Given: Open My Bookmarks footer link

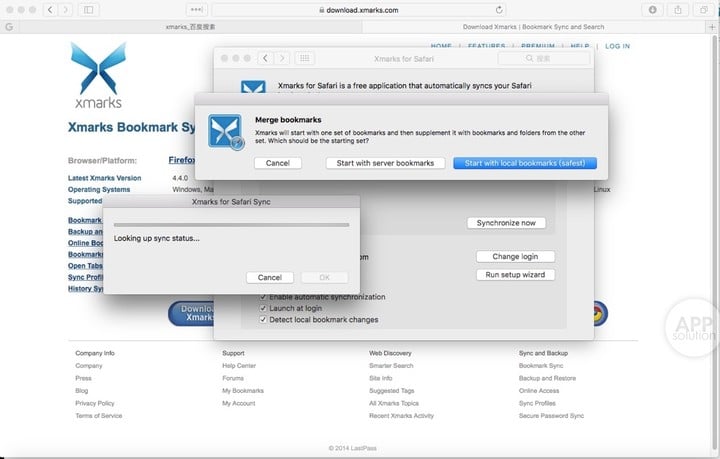Looking at the screenshot, I should (x=243, y=391).
